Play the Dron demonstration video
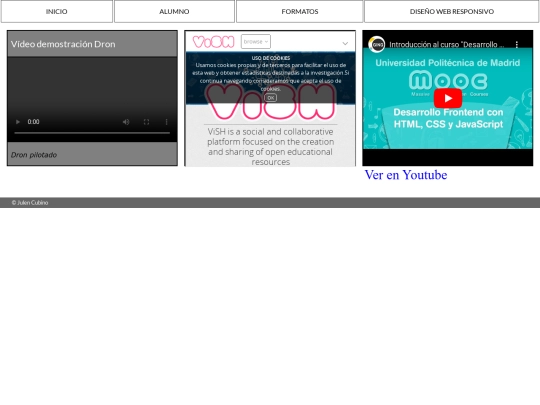 tap(18, 122)
